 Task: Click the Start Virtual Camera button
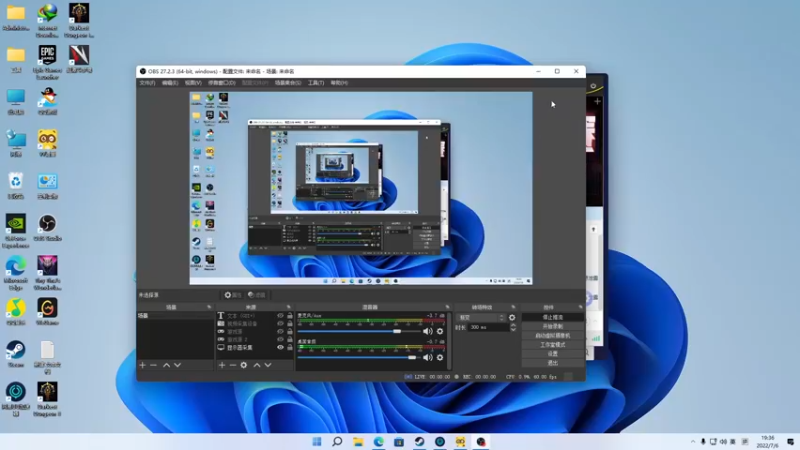[x=553, y=336]
